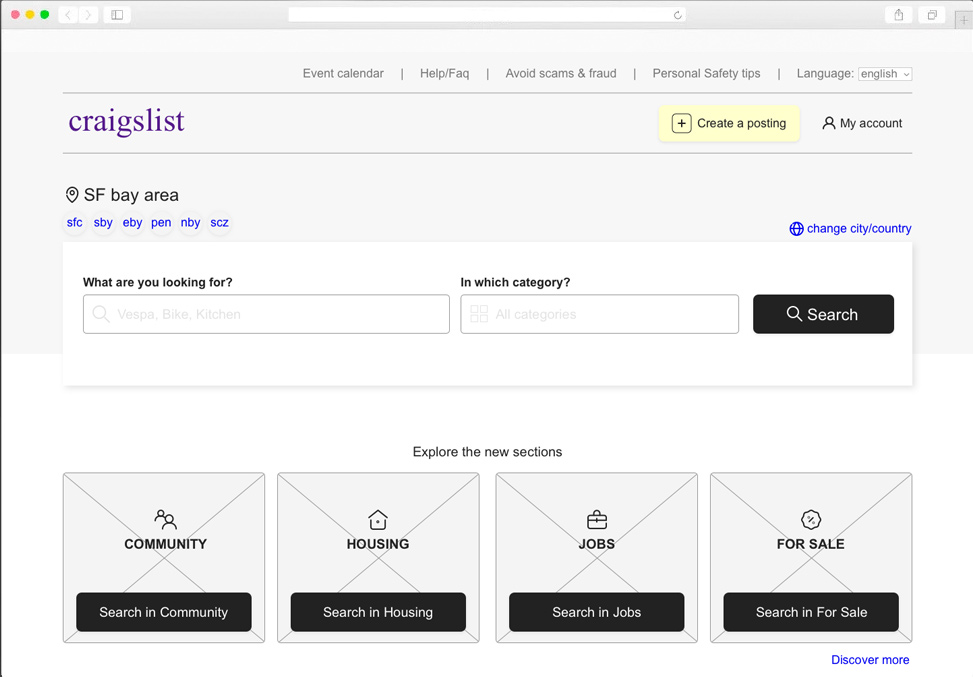Click the Discover more link
The height and width of the screenshot is (677, 973).
(x=870, y=660)
